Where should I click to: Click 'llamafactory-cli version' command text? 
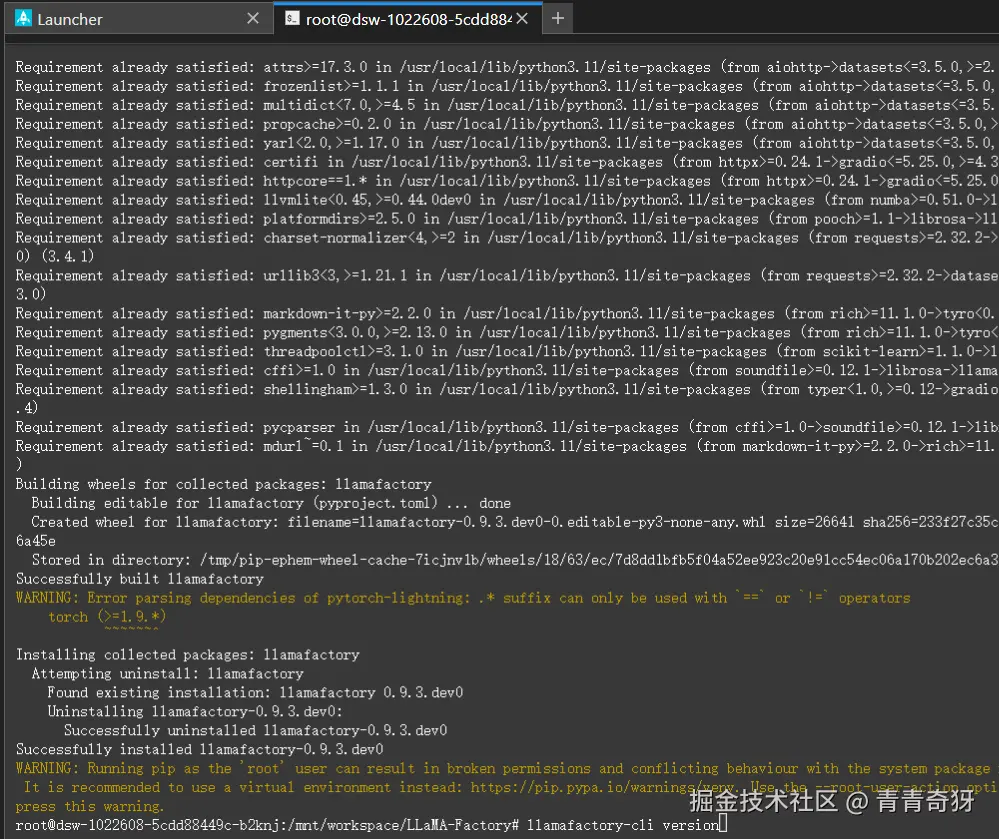click(623, 826)
